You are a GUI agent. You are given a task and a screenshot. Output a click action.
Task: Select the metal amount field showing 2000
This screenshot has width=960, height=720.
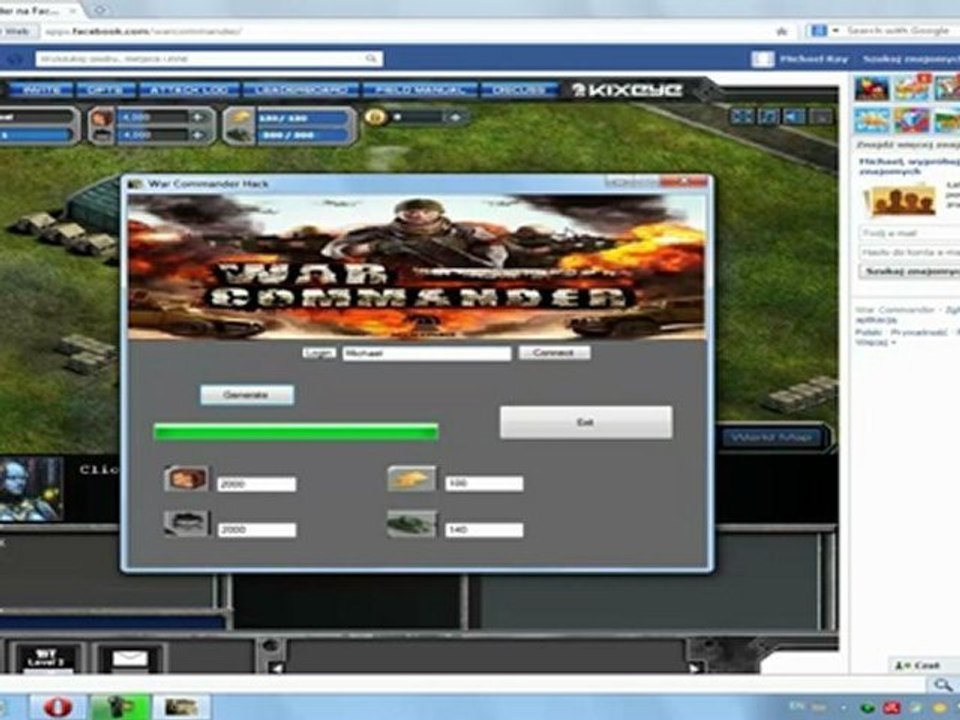[257, 484]
